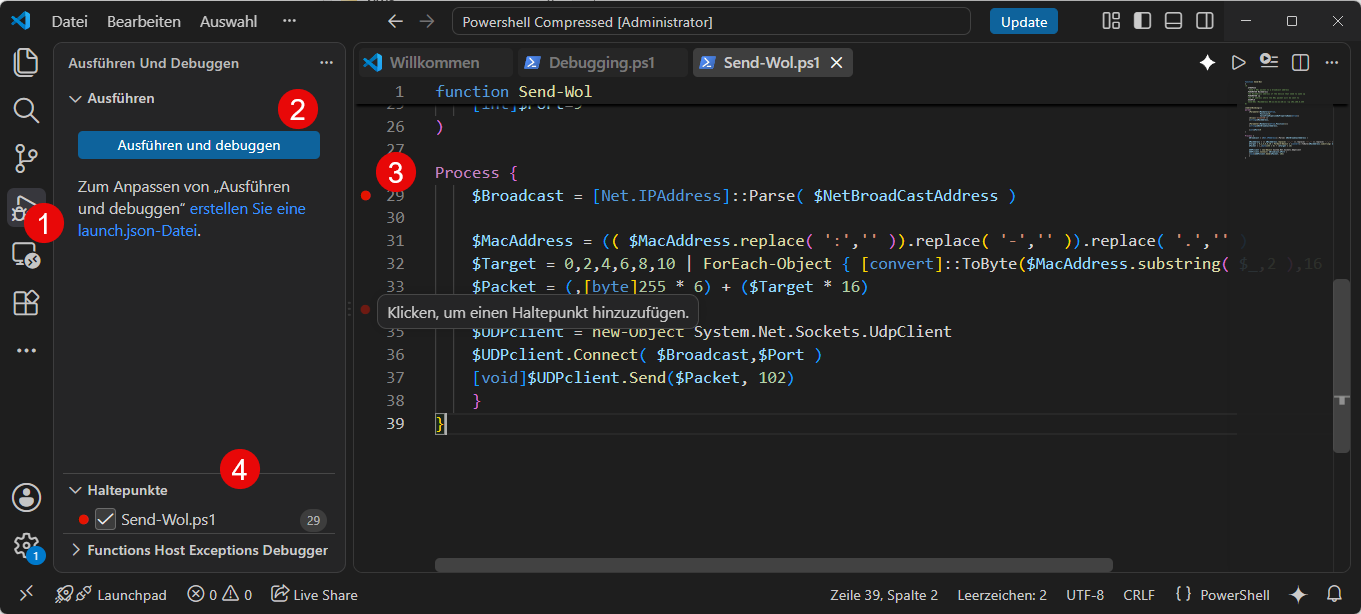Open the hidden menu bar items ellipsis

tap(289, 21)
